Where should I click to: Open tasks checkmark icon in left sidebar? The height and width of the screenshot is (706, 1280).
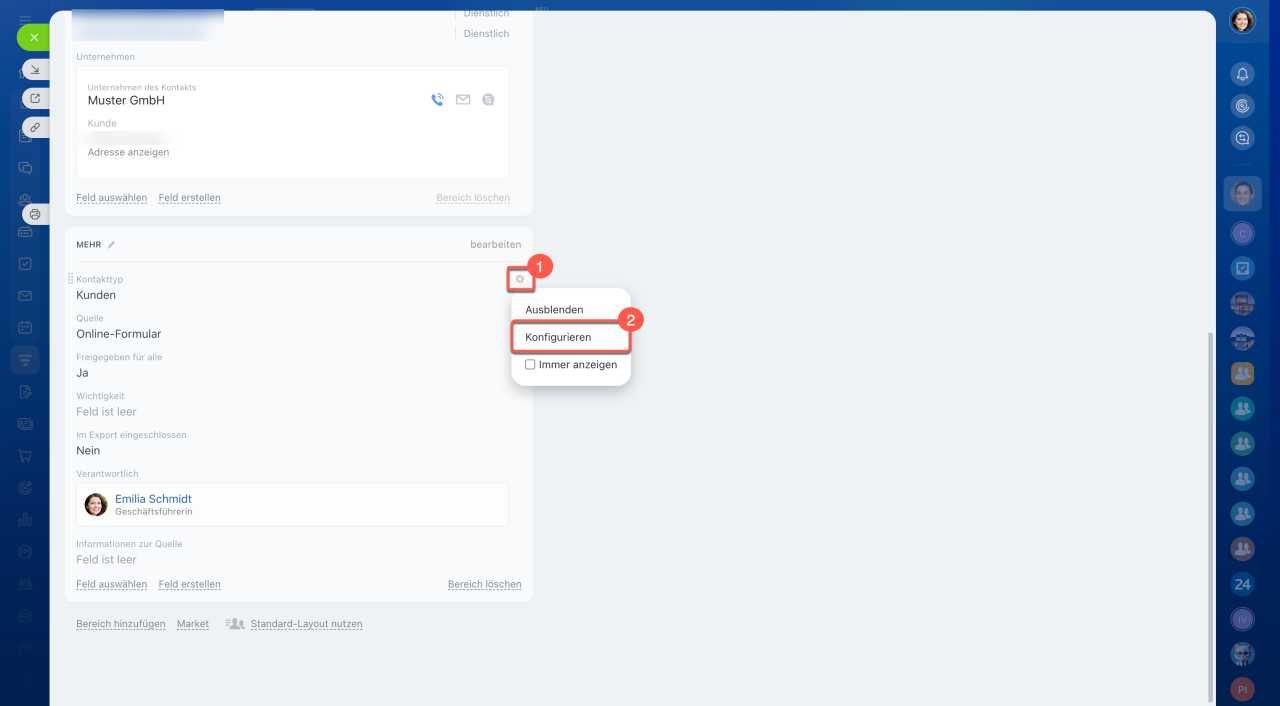25,264
